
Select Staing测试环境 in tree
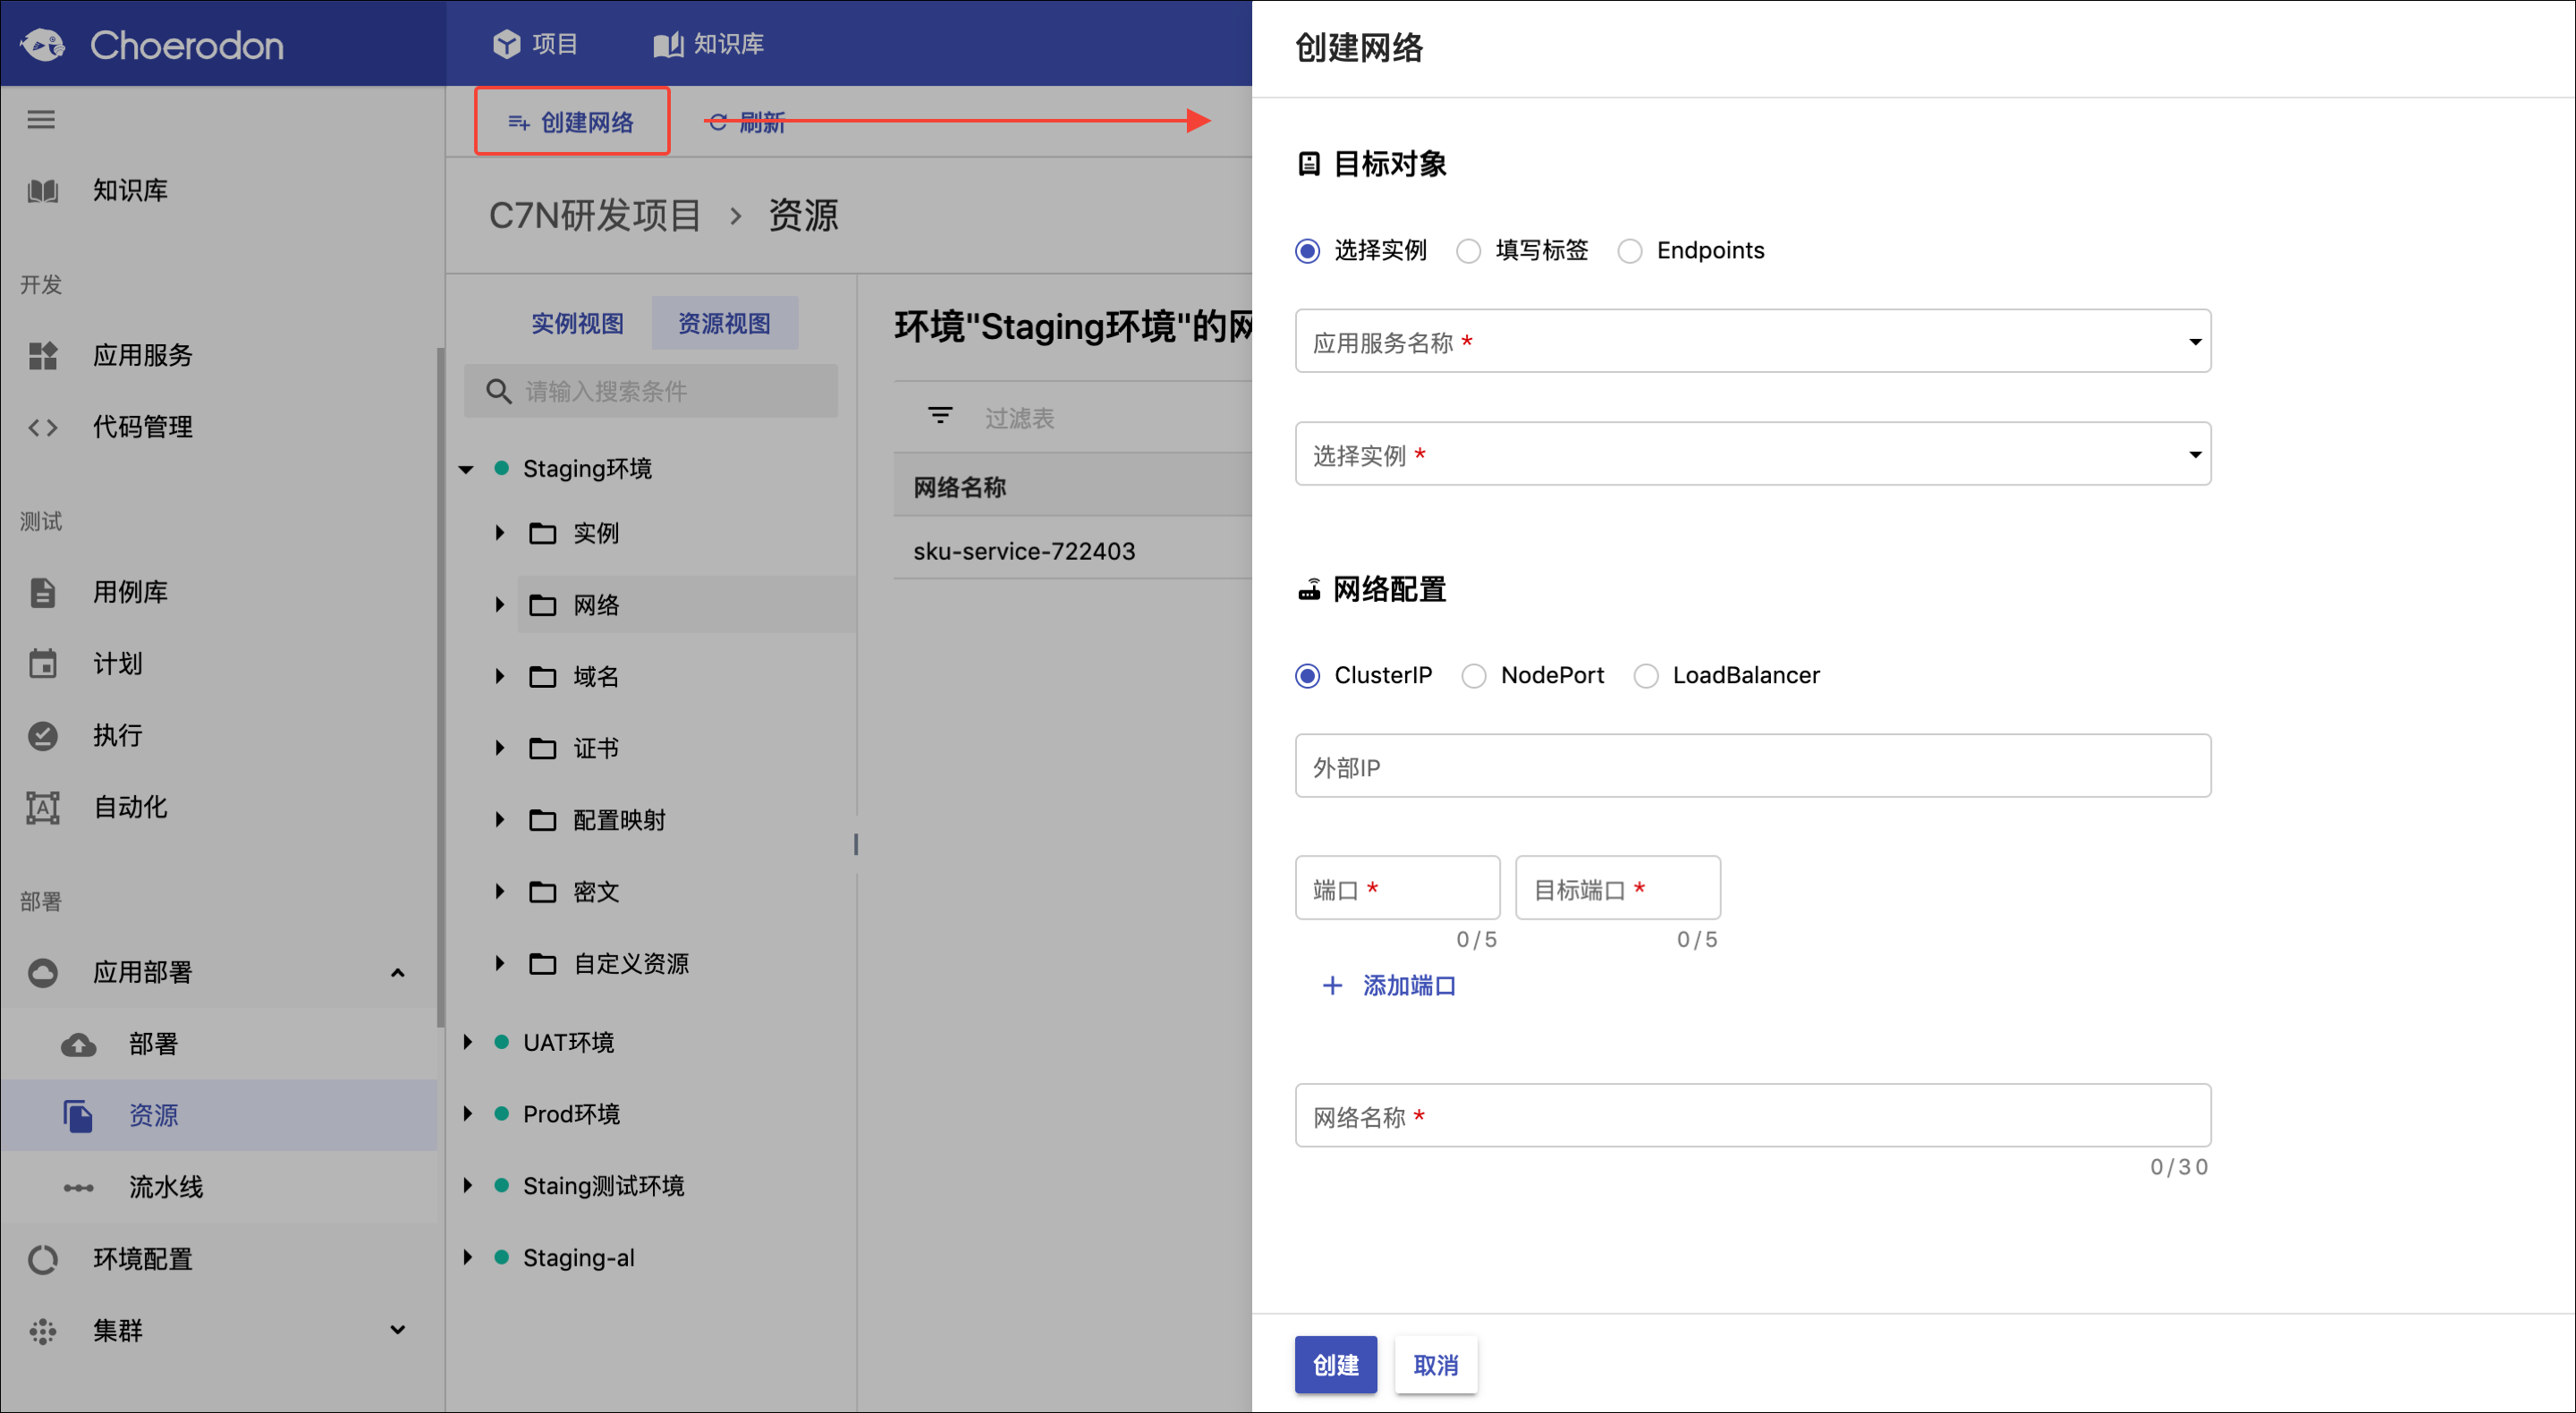pyautogui.click(x=603, y=1187)
